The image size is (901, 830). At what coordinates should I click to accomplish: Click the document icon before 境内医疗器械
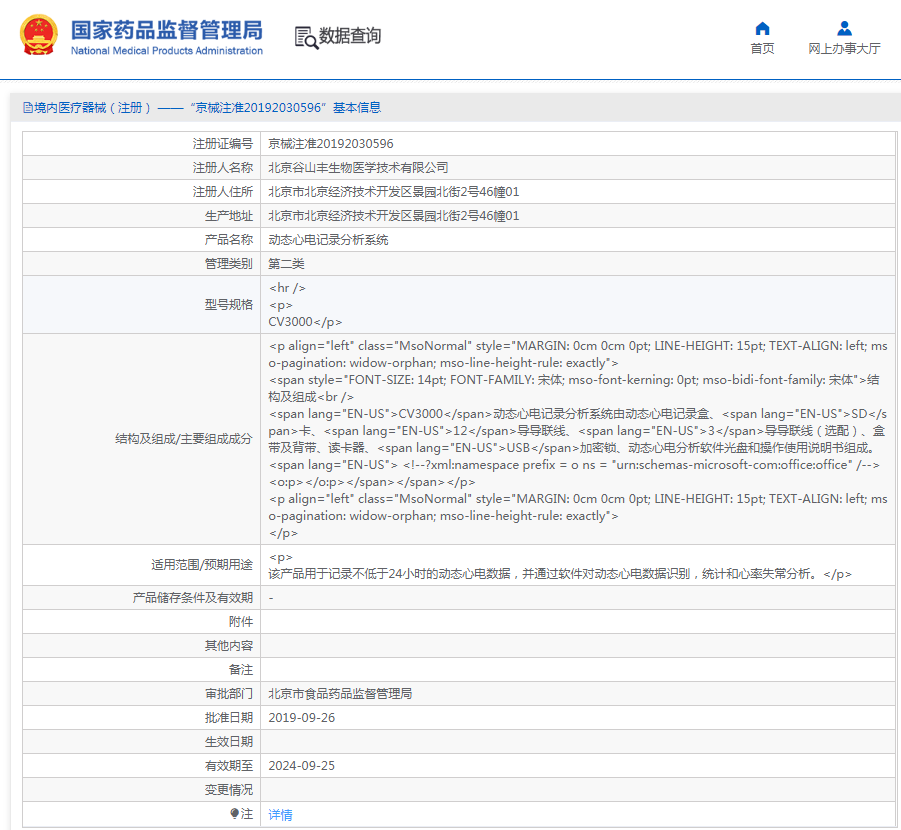(28, 108)
